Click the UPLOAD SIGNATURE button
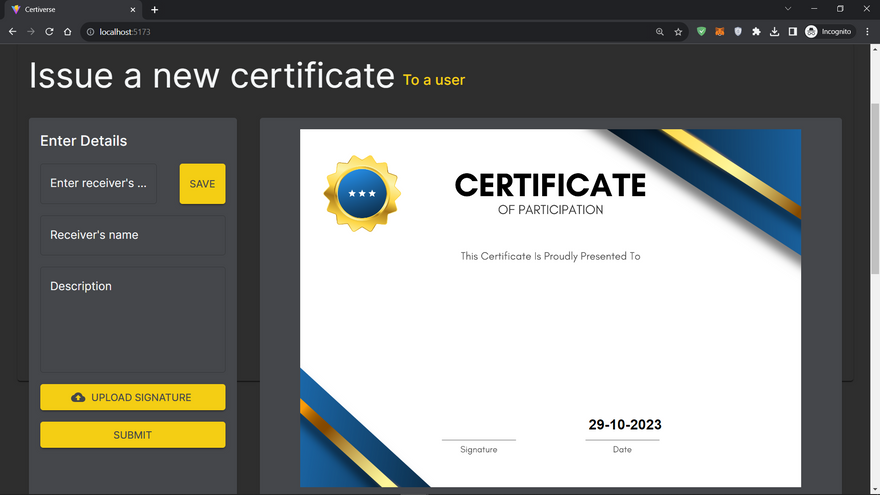This screenshot has width=880, height=495. point(132,397)
